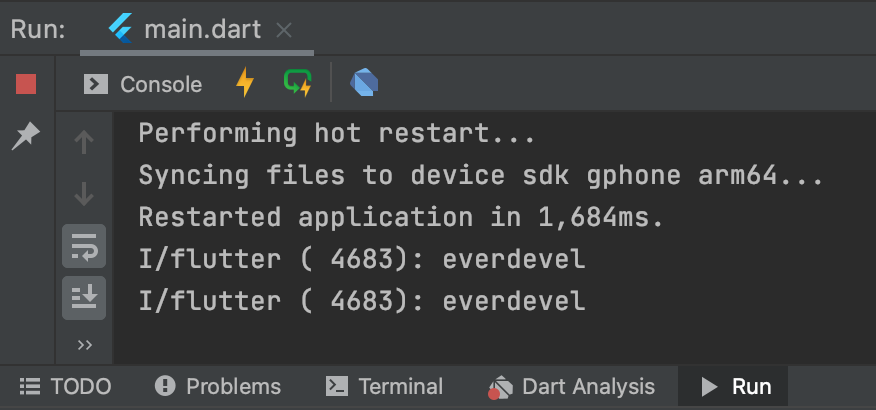Open the Problems tool window
876x410 pixels.
click(x=218, y=387)
